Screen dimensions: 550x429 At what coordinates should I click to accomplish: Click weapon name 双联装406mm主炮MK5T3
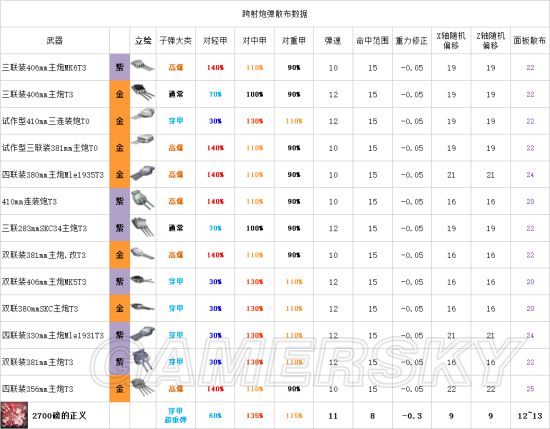coord(44,282)
